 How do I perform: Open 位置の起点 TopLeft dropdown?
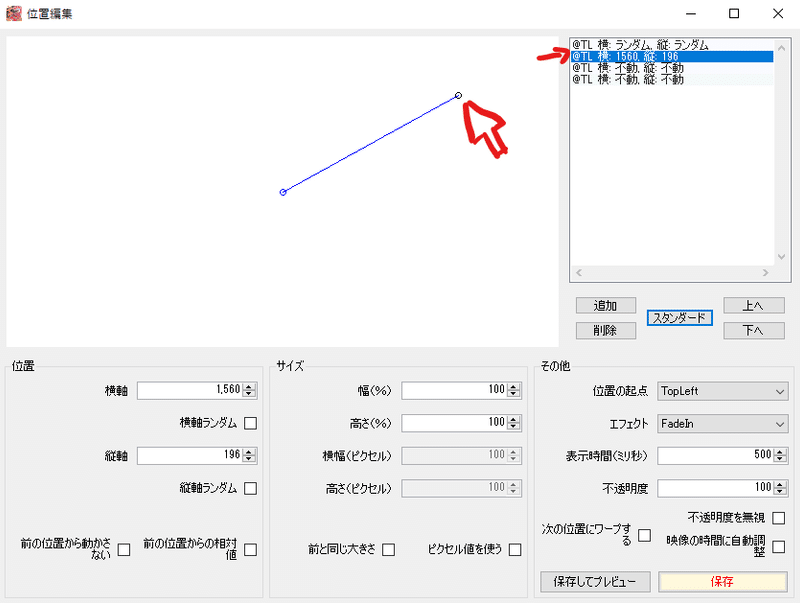tap(722, 391)
